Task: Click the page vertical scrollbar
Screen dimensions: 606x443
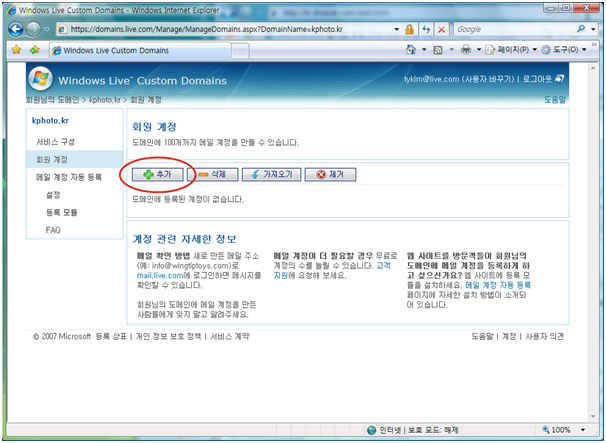Action: click(x=593, y=242)
